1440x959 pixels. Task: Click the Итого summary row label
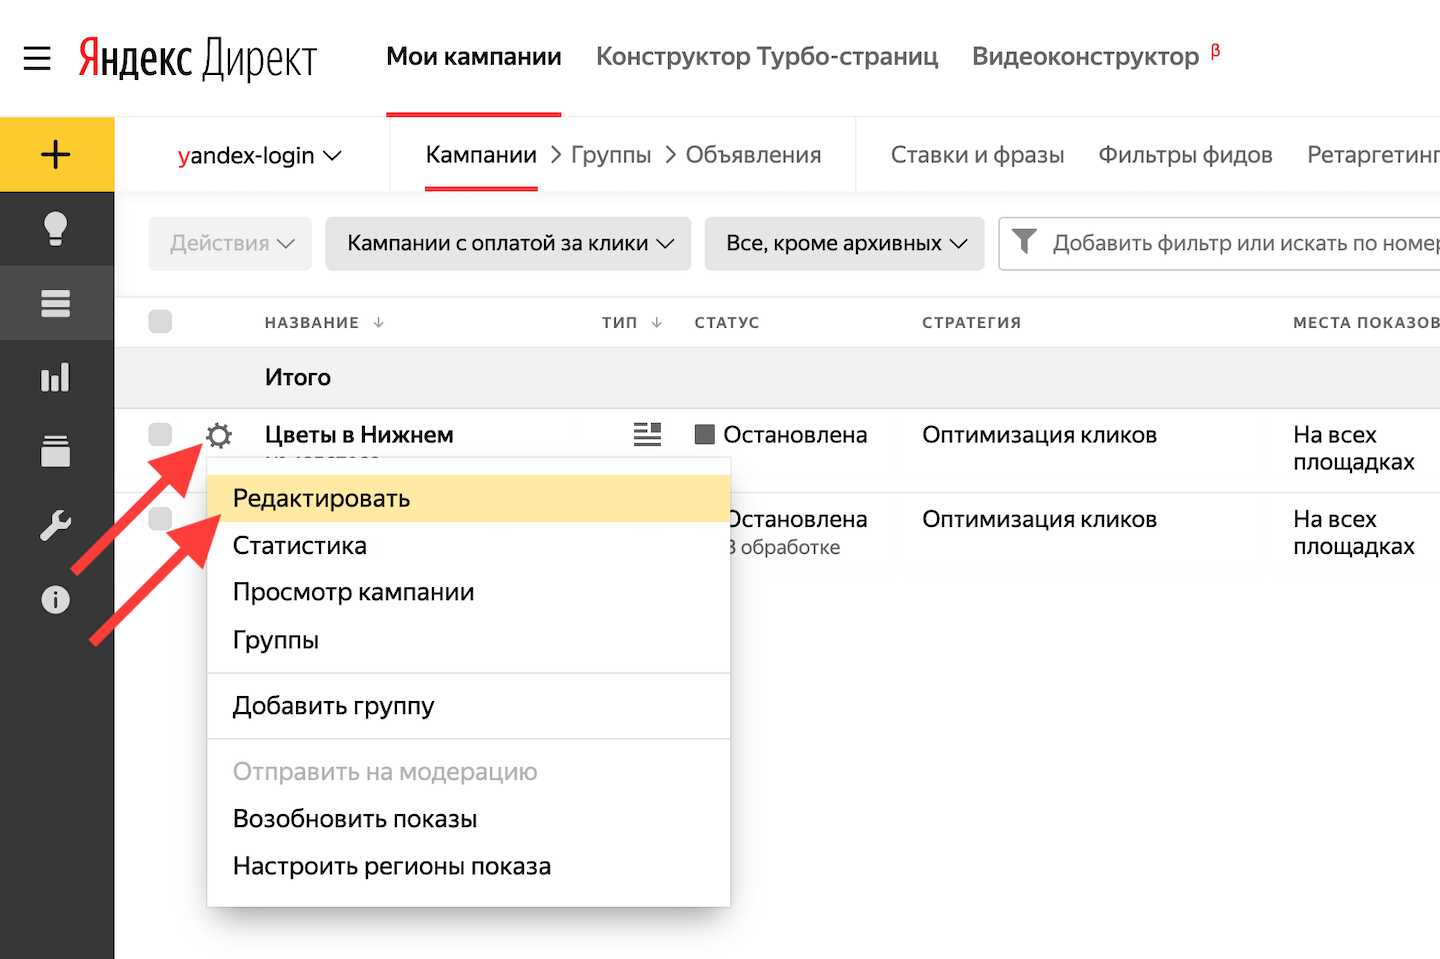(x=298, y=377)
